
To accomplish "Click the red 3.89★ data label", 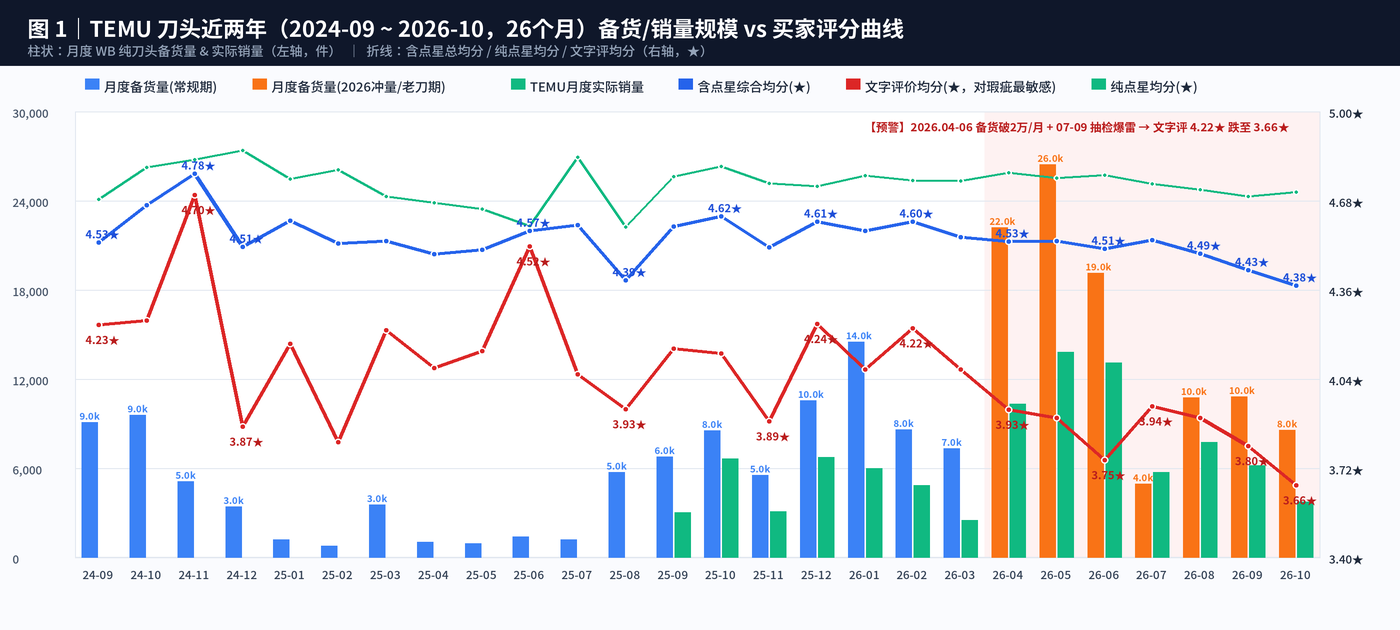I will pyautogui.click(x=772, y=437).
